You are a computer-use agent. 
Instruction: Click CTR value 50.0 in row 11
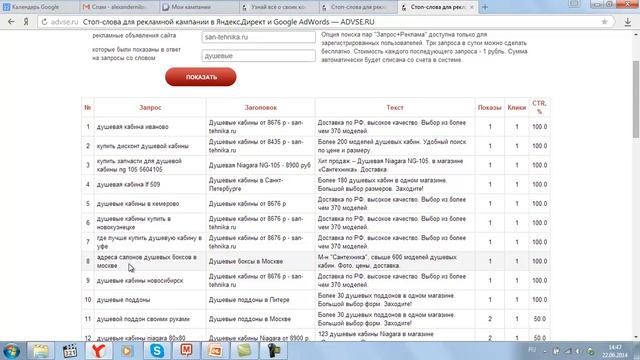click(540, 319)
